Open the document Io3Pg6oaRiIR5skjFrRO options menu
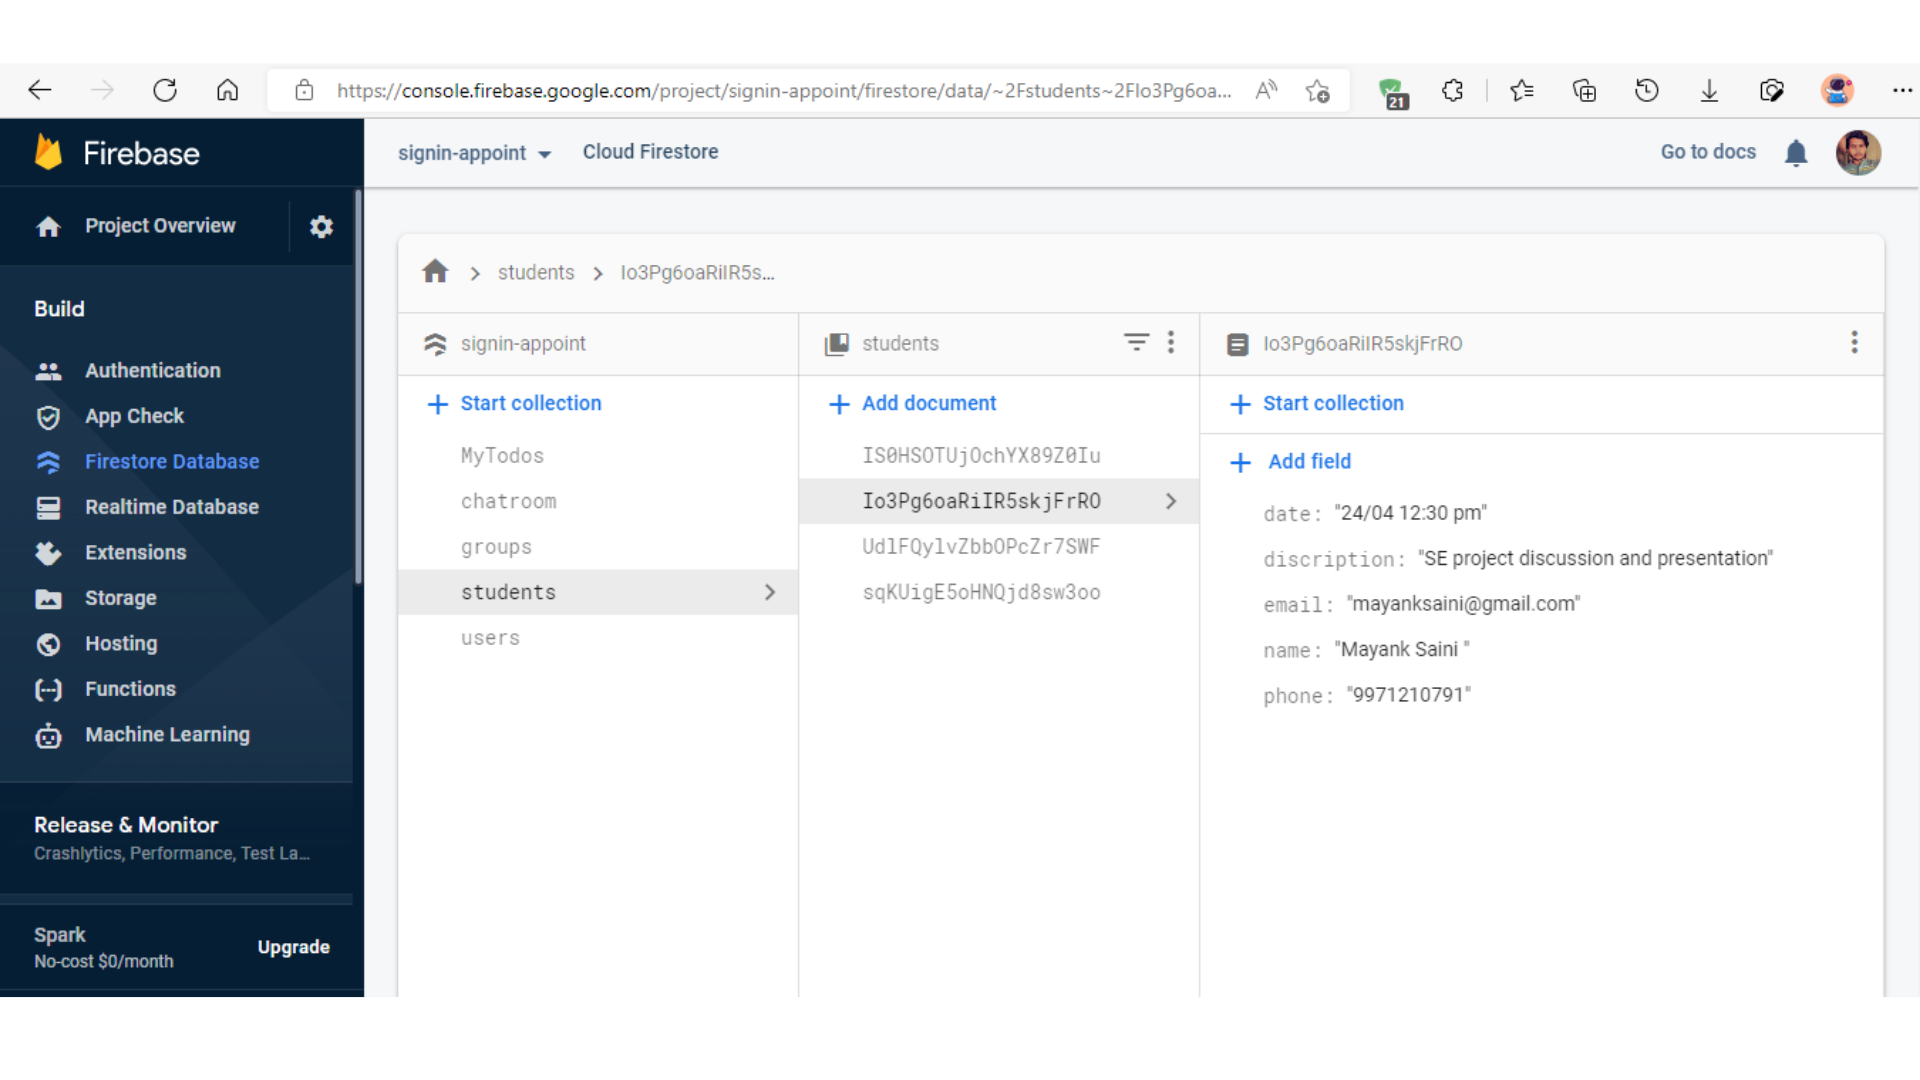The image size is (1920, 1080). (1855, 342)
